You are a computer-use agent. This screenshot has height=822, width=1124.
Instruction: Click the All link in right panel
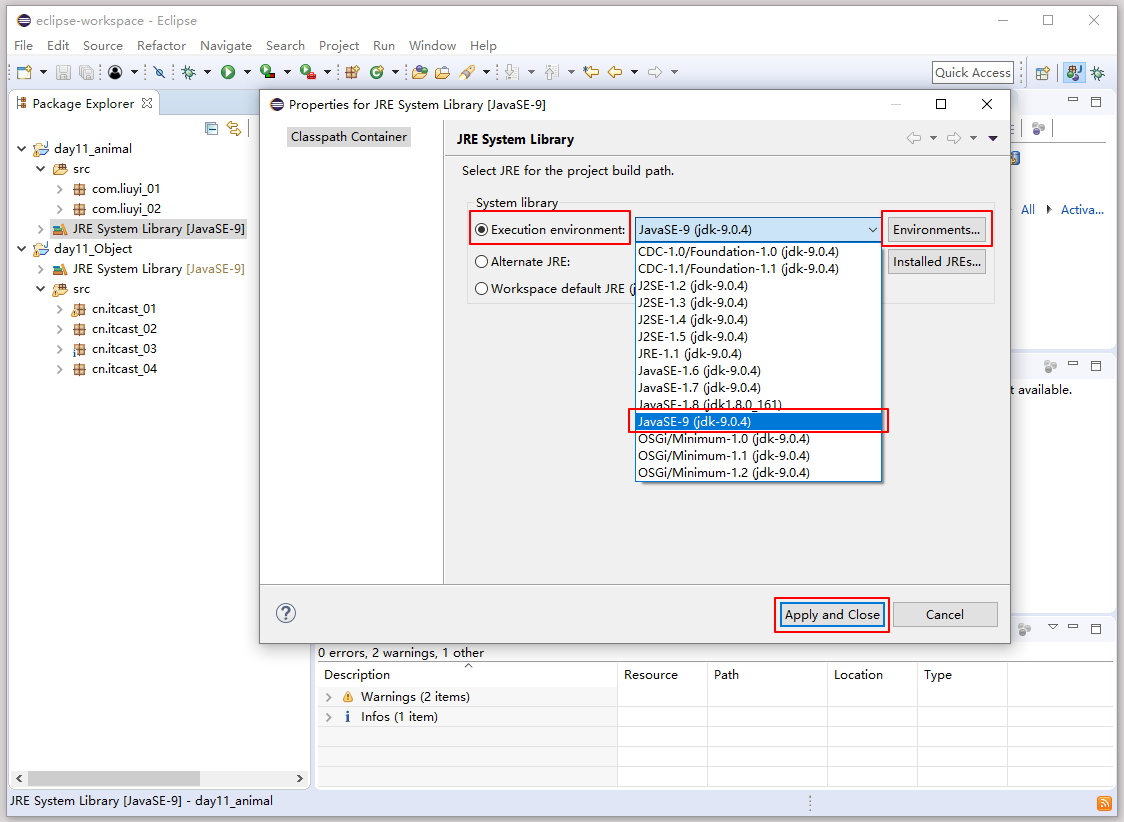[x=1028, y=209]
